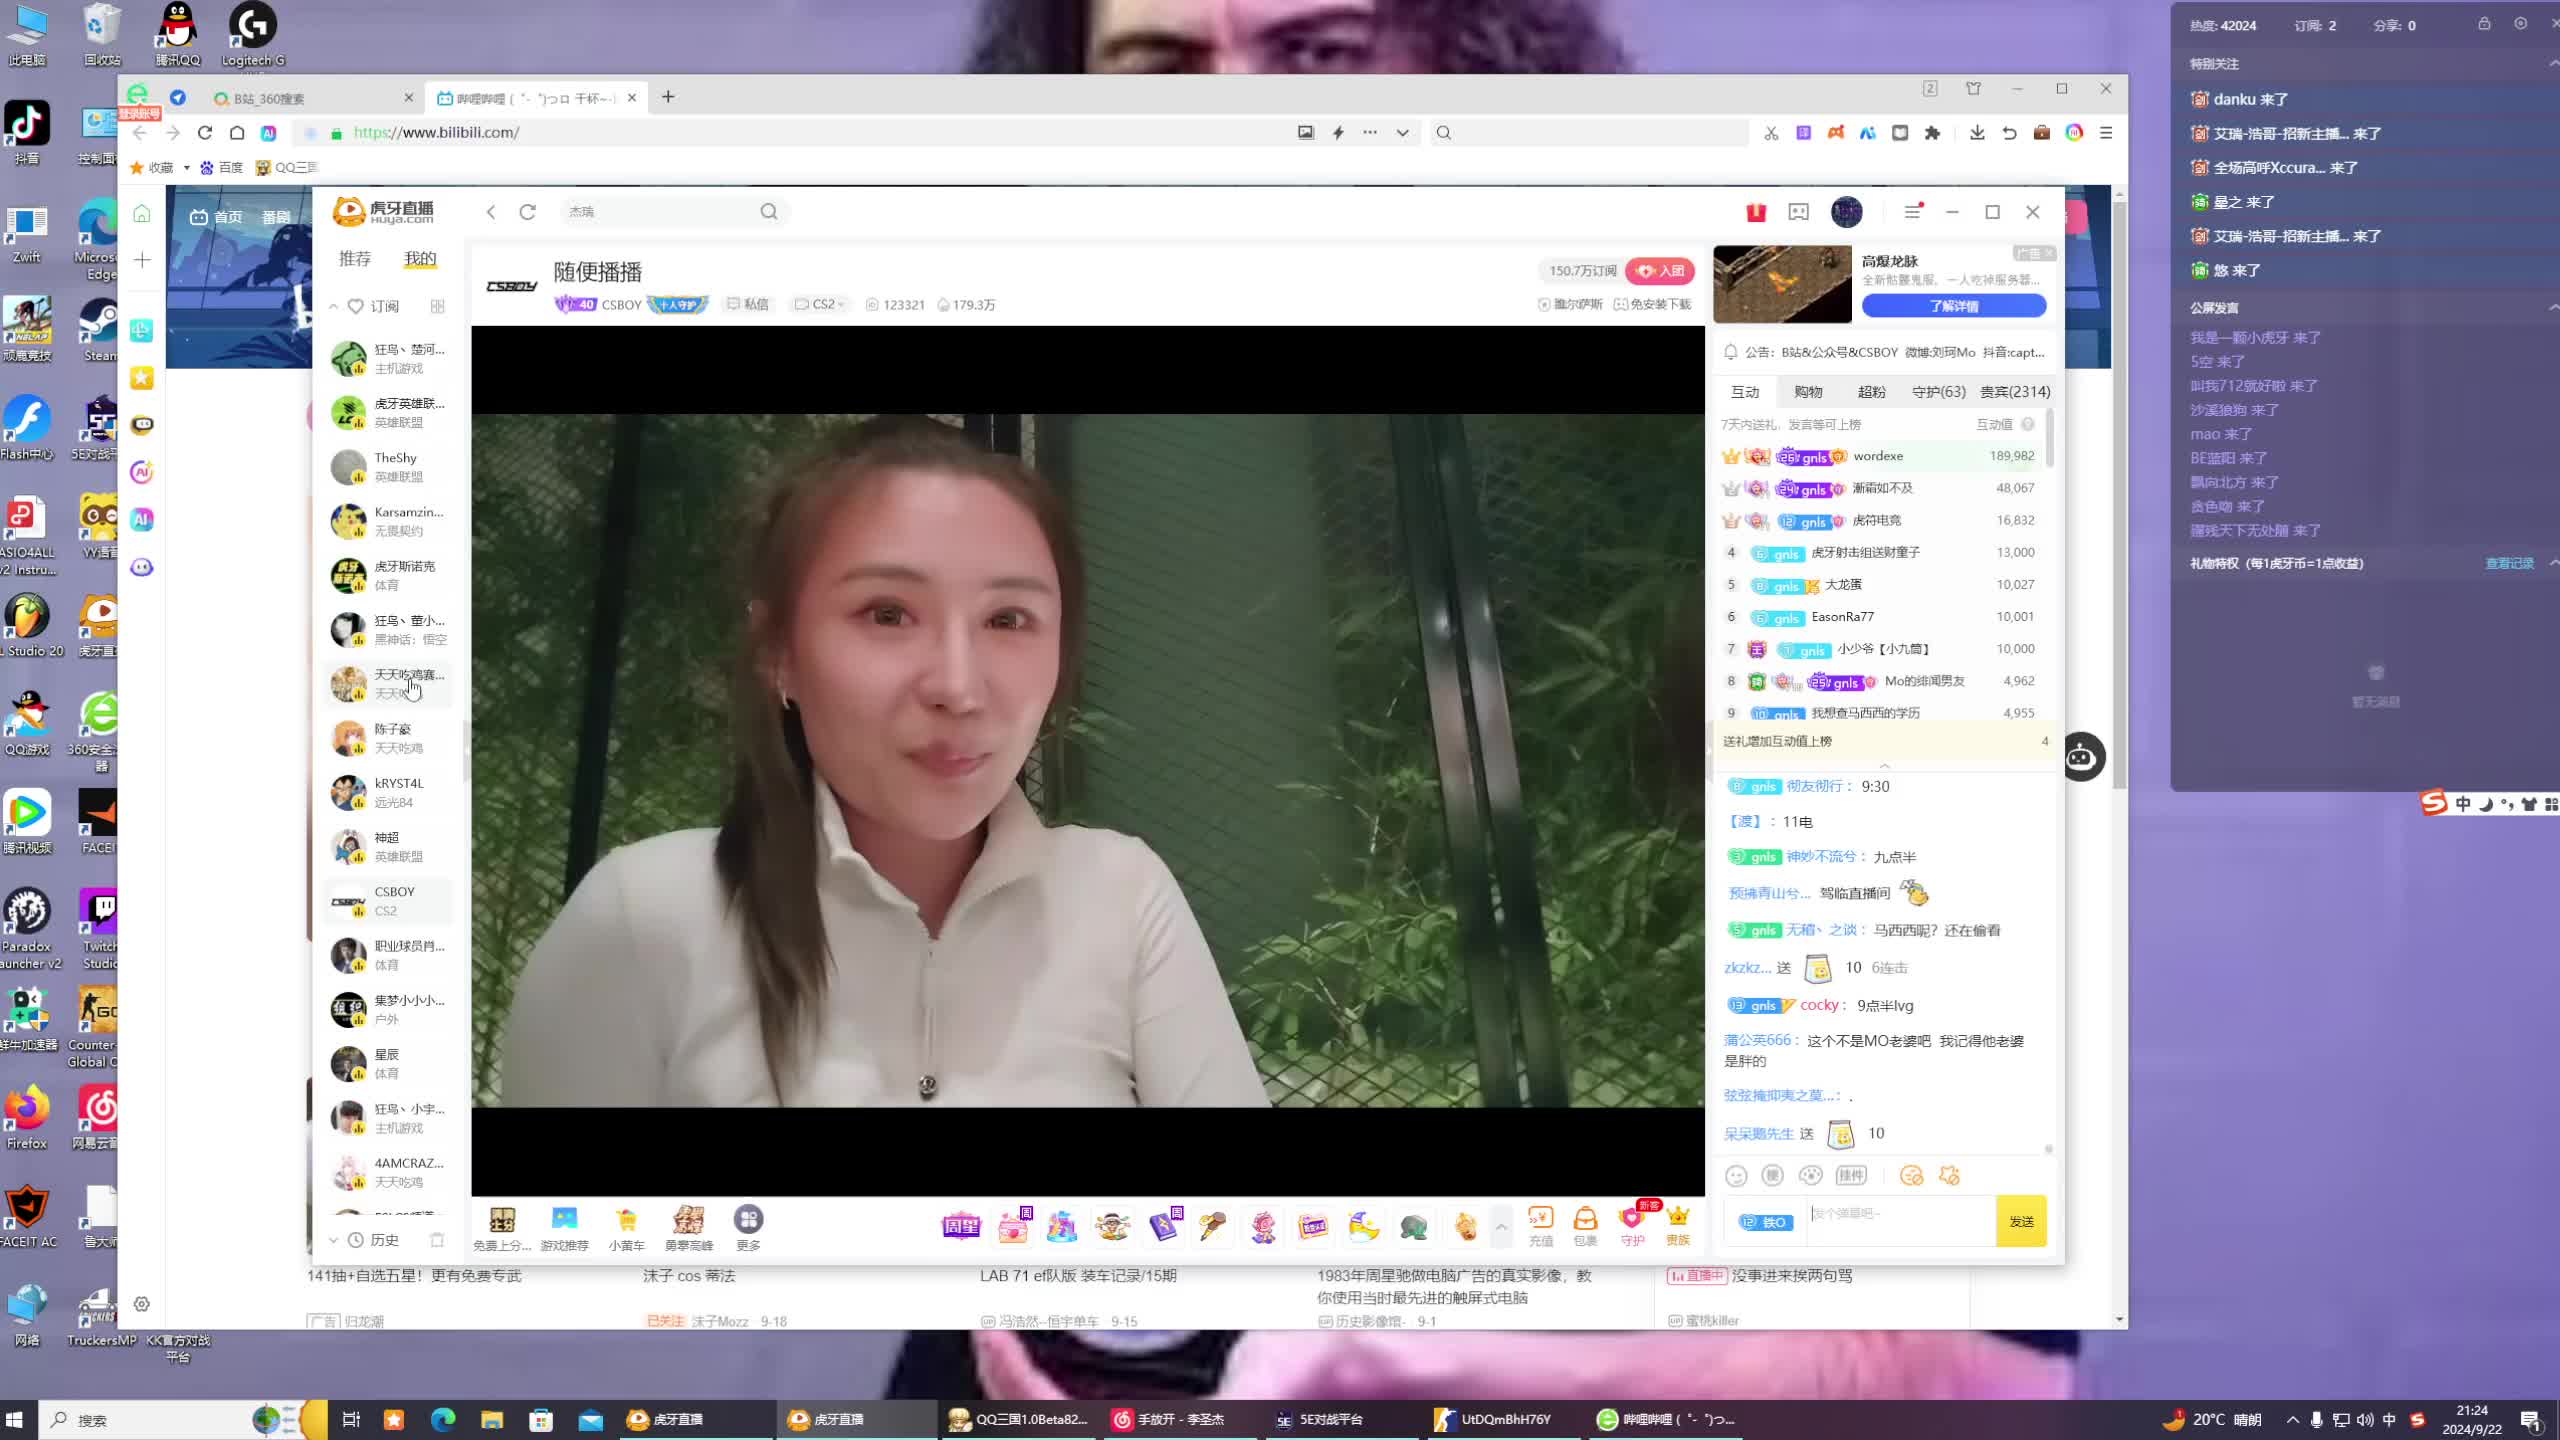
Task: Open 充值 recharge icon
Action: click(1540, 1226)
